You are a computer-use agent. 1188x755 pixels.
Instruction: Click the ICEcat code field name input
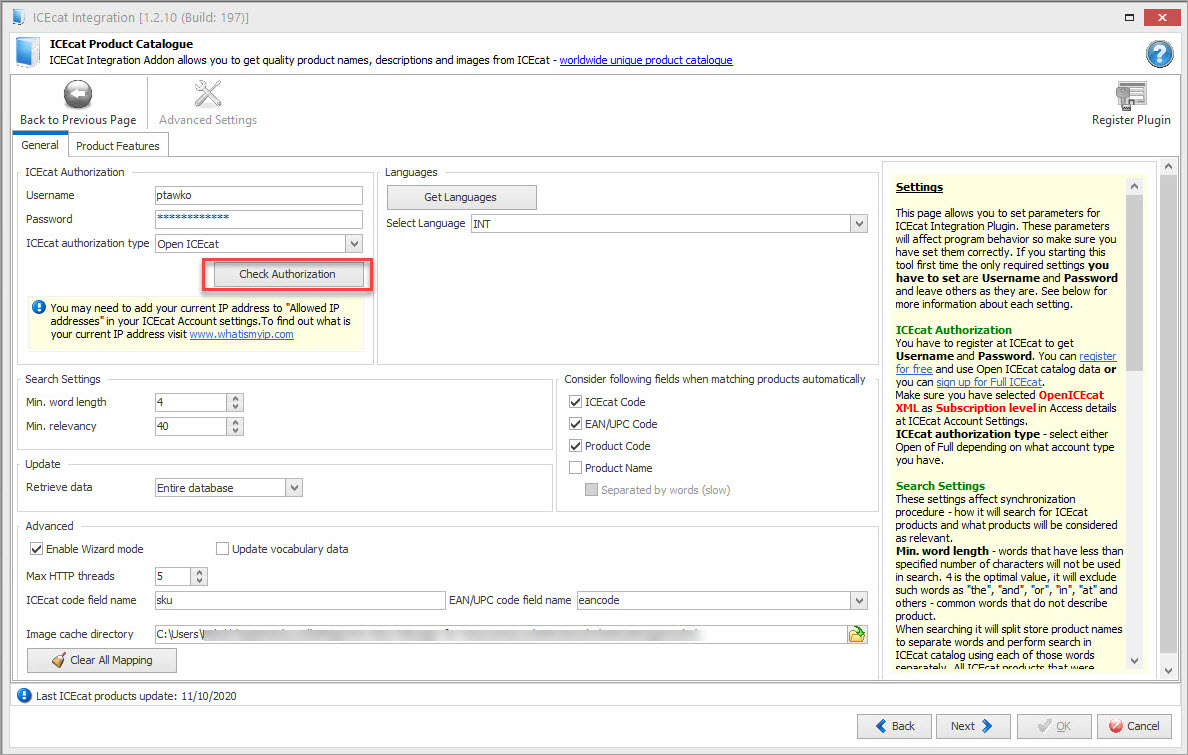coord(300,600)
